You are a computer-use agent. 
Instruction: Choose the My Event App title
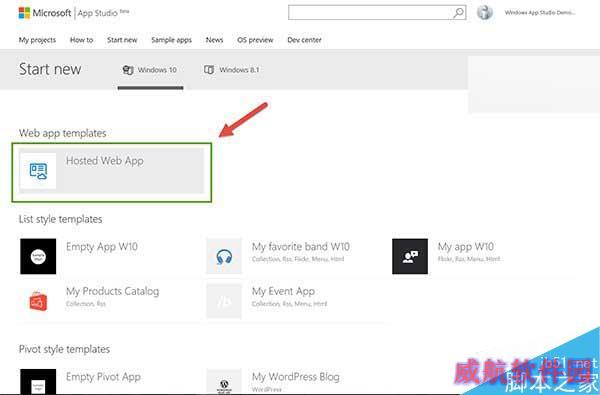click(283, 292)
